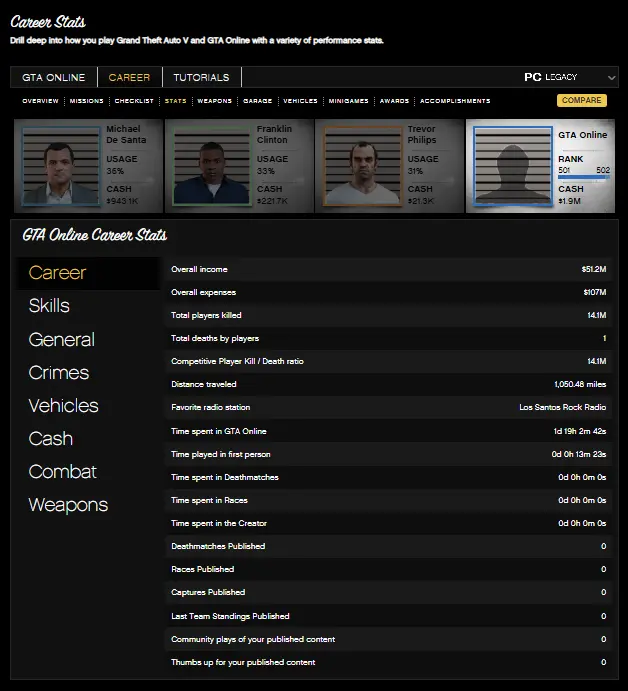
Task: Click the GTA Online Career Stats heading
Action: [x=95, y=235]
